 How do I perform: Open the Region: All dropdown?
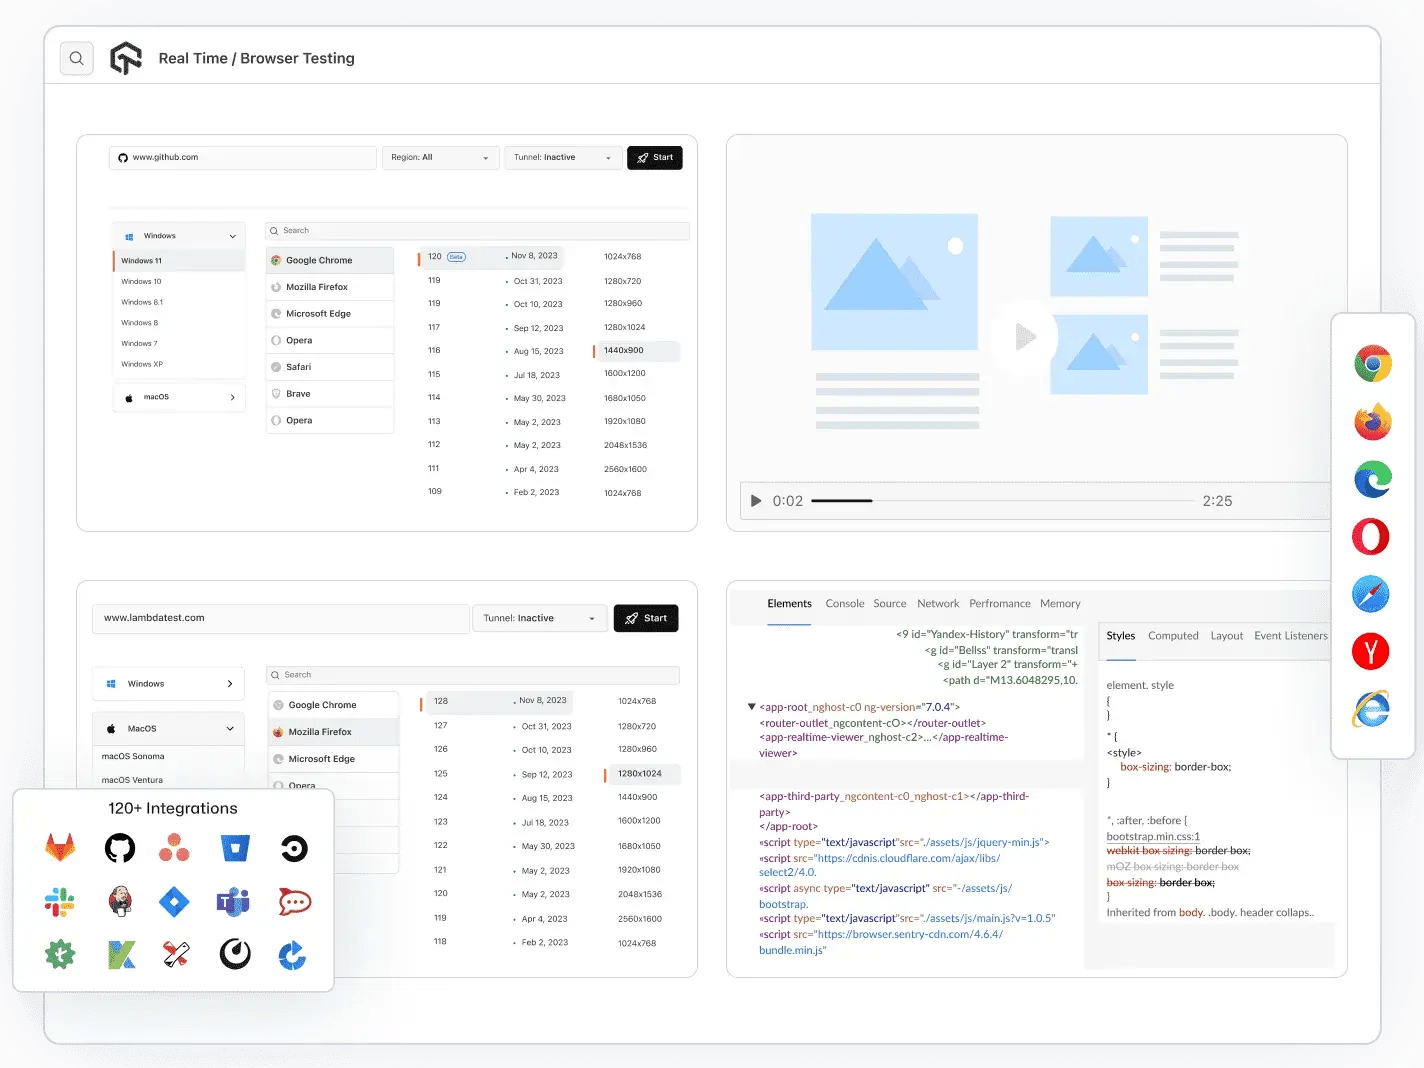pyautogui.click(x=440, y=157)
